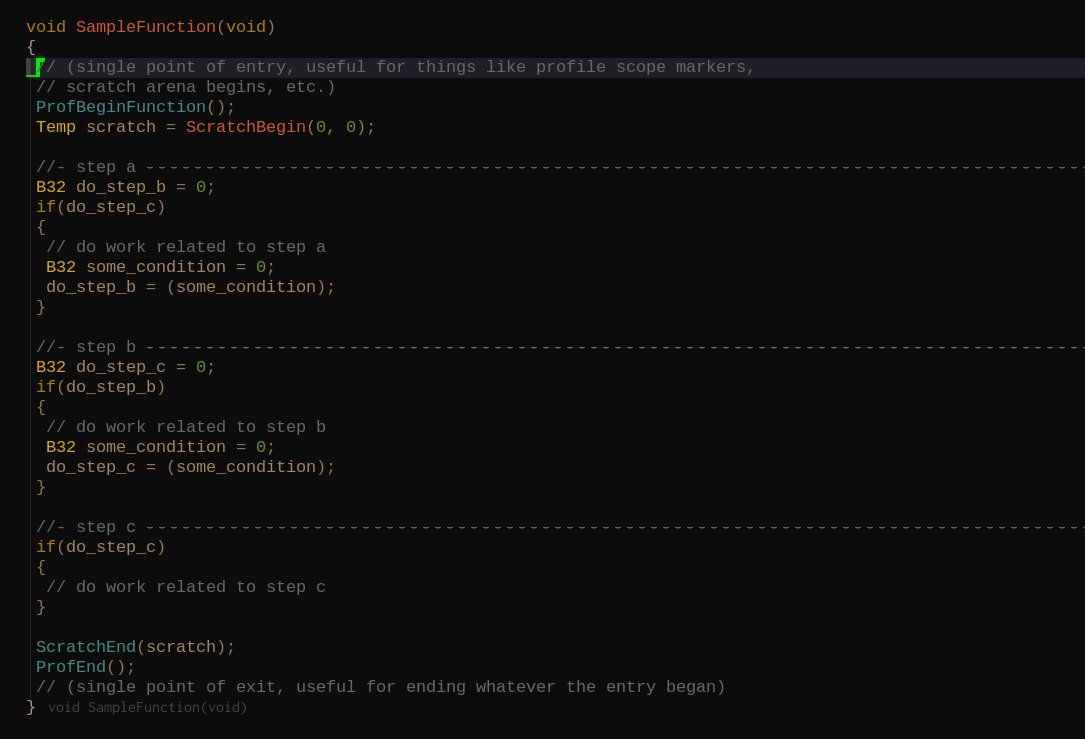Click the comment "// do work related to step b"
This screenshot has height=739, width=1085.
tap(185, 427)
